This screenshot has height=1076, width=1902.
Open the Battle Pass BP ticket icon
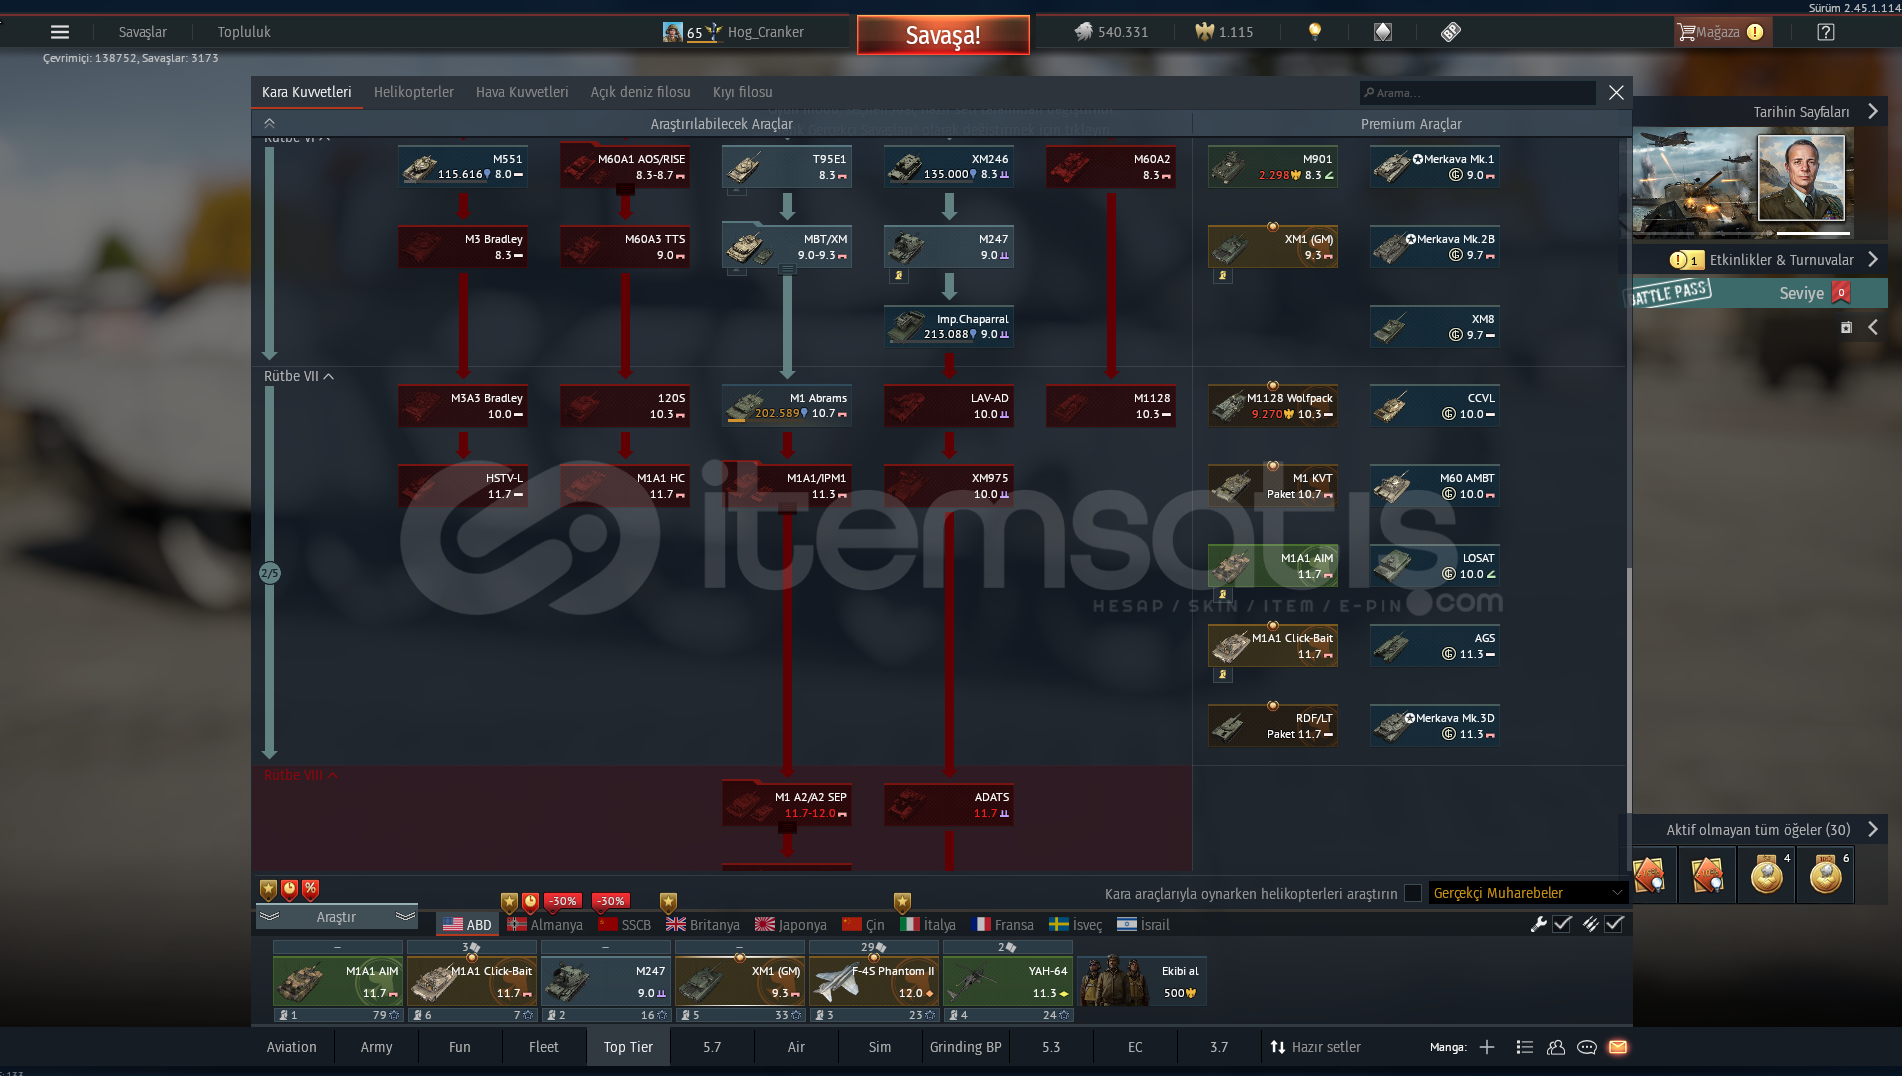click(x=1450, y=32)
